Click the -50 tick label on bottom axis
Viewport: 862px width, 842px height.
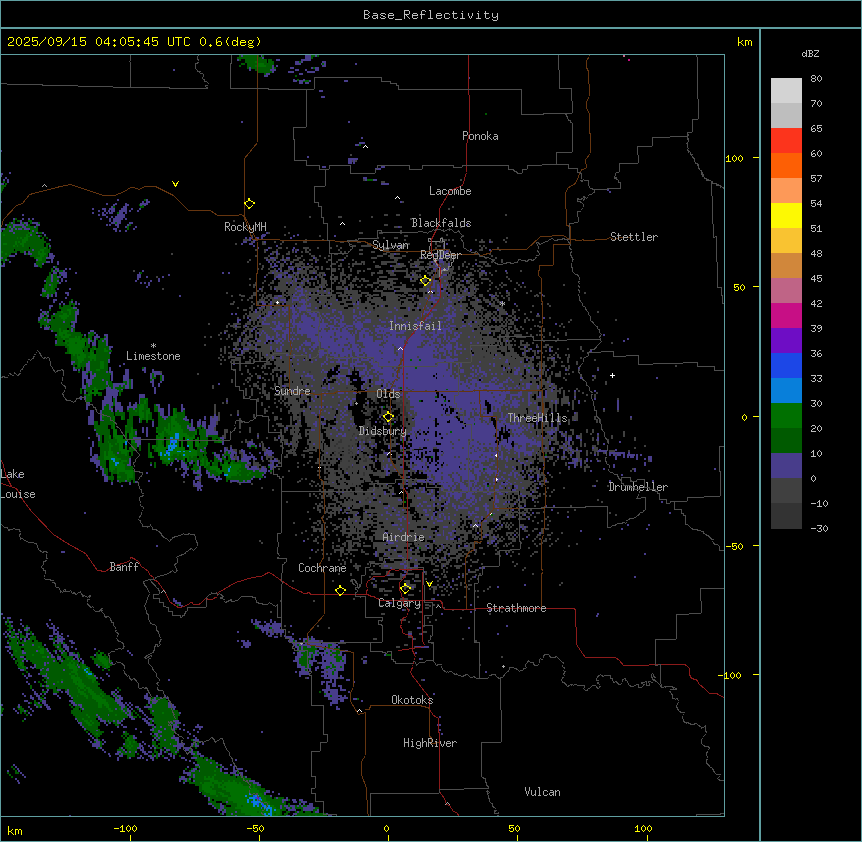[255, 828]
